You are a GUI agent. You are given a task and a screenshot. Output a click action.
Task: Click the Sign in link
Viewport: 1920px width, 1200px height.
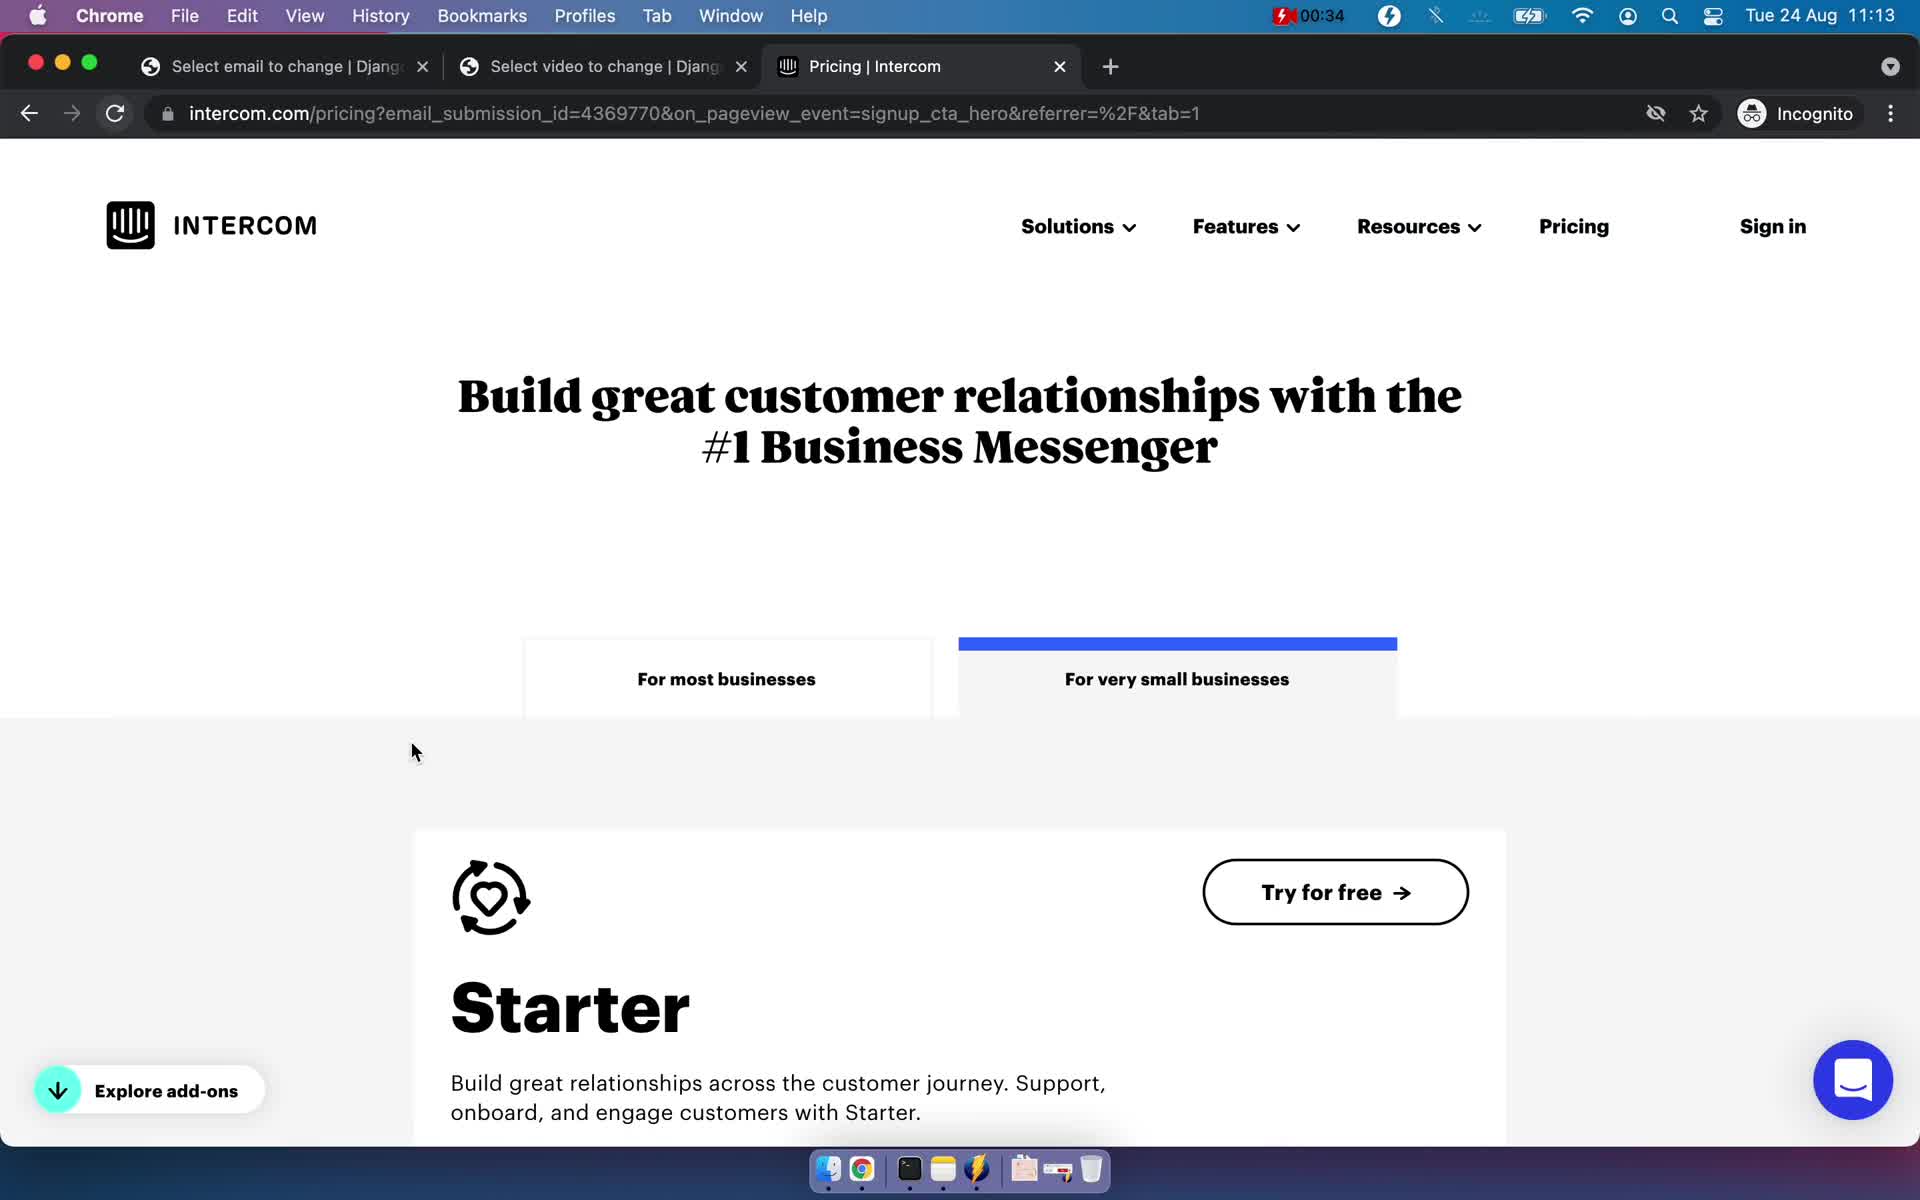pyautogui.click(x=1772, y=227)
